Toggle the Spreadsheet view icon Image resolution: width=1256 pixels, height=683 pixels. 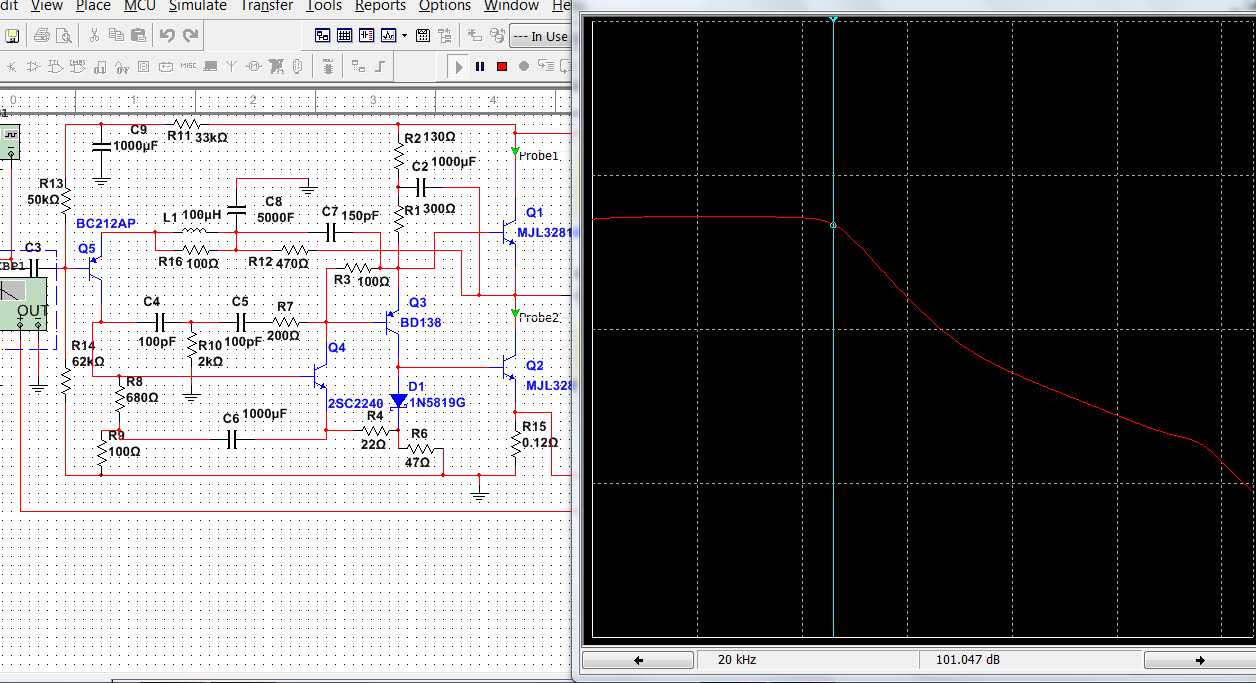click(x=344, y=36)
